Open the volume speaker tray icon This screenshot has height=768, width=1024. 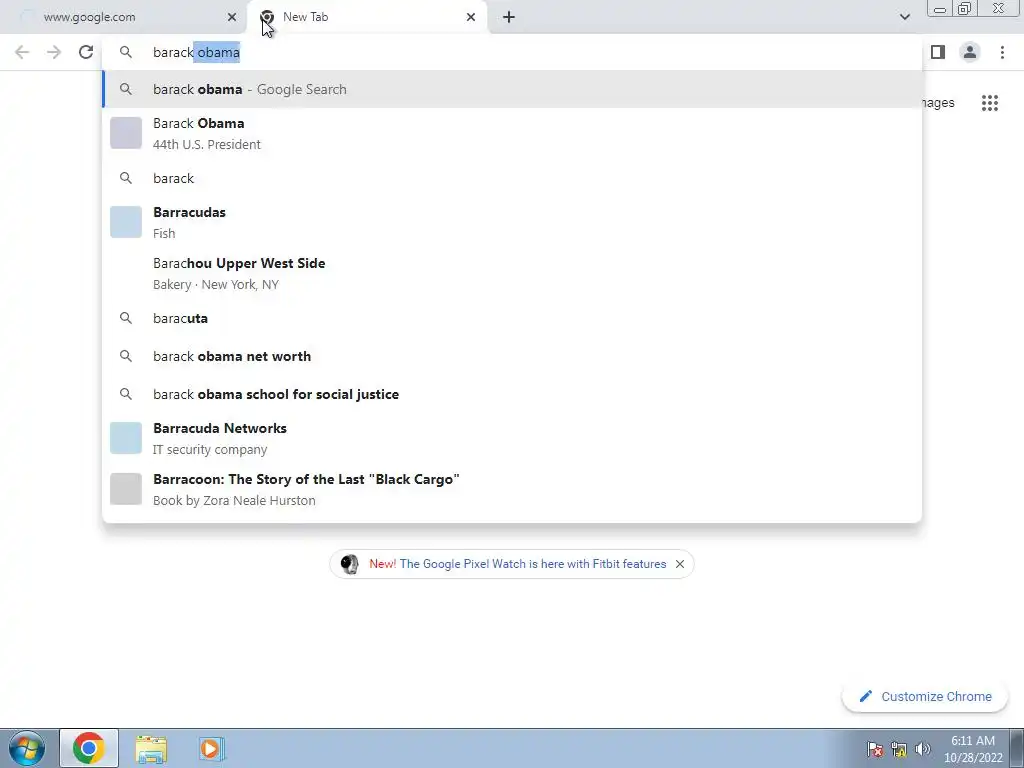pos(922,749)
